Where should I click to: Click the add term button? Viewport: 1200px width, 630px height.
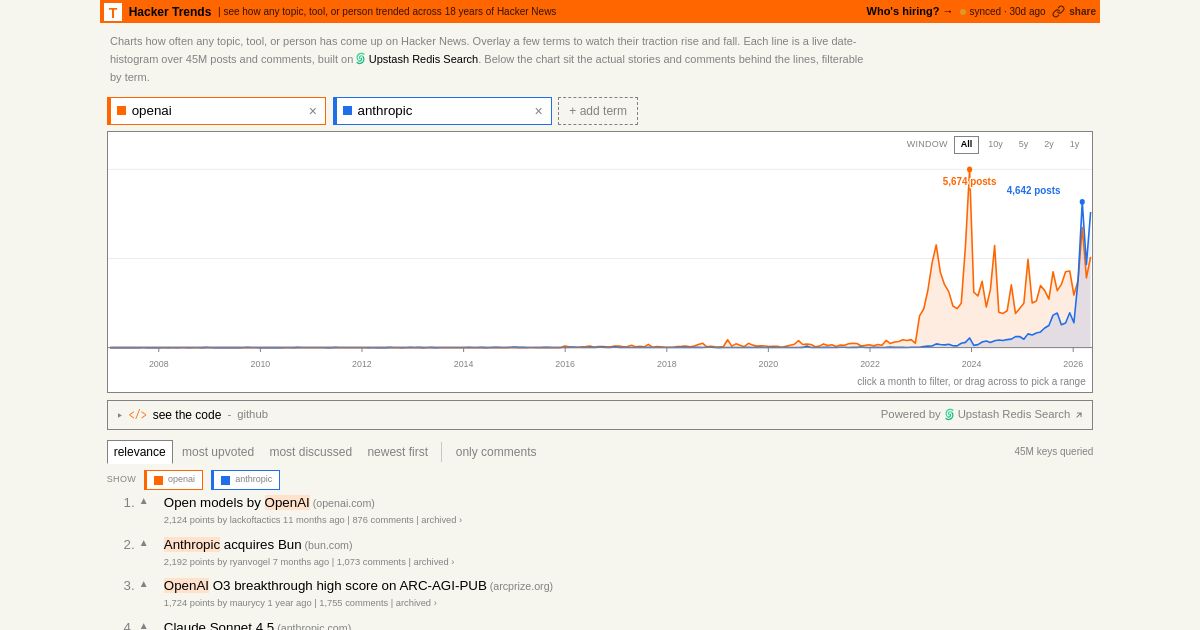(x=598, y=111)
